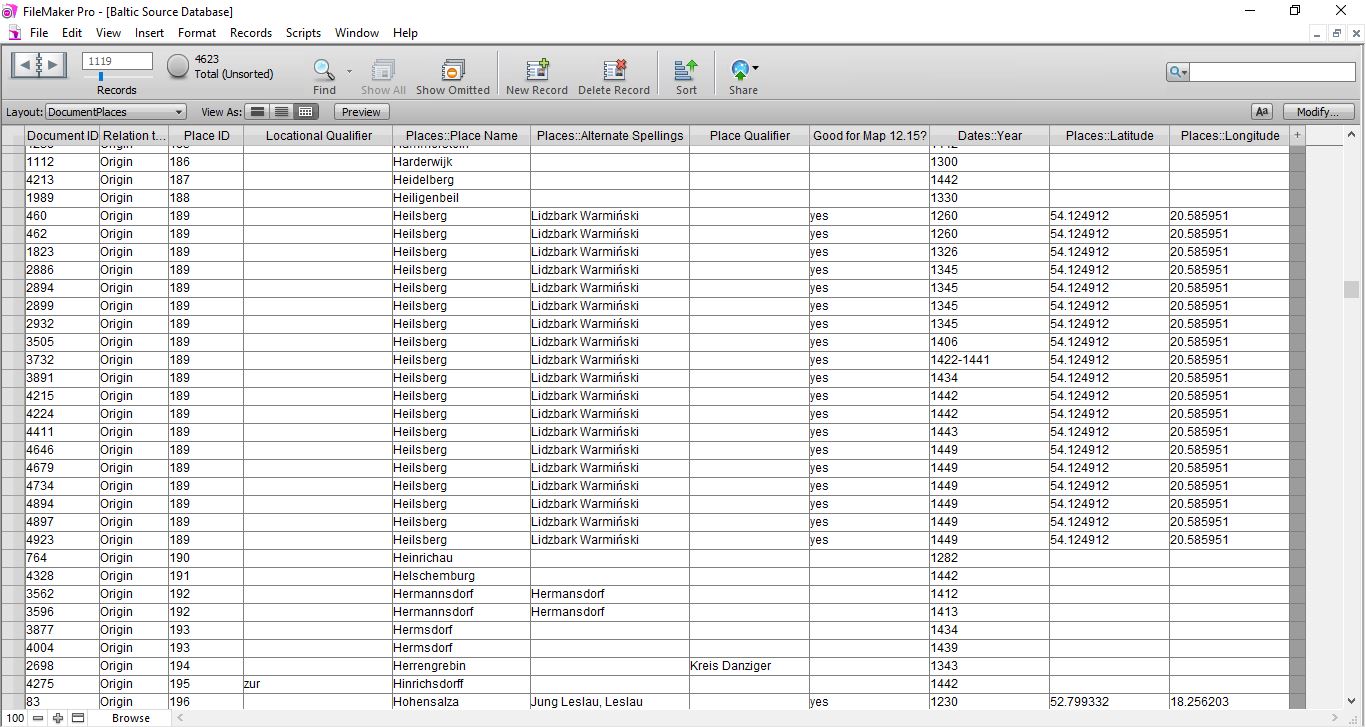The image size is (1366, 727).
Task: Click the formatting bar Aa button
Action: click(1262, 112)
